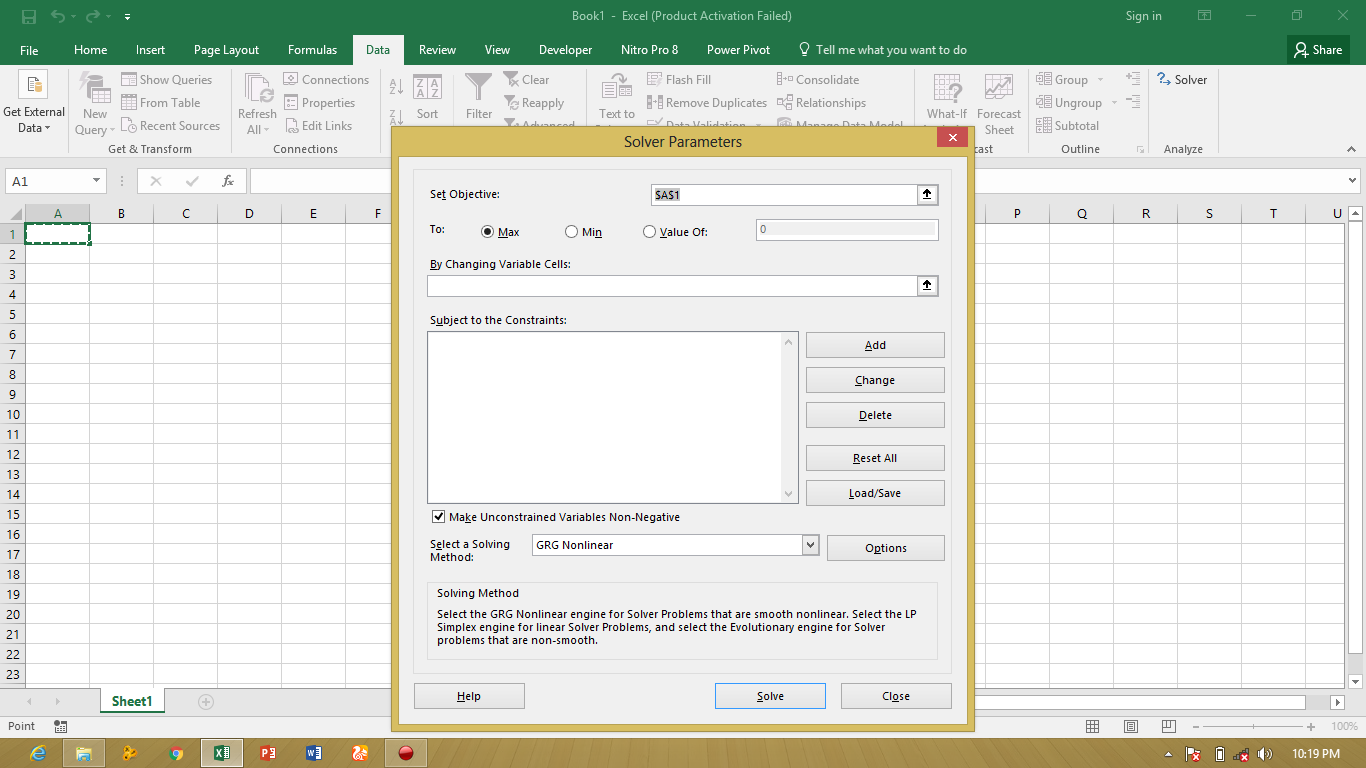Click Remove Duplicates
This screenshot has height=768, width=1366.
[707, 102]
